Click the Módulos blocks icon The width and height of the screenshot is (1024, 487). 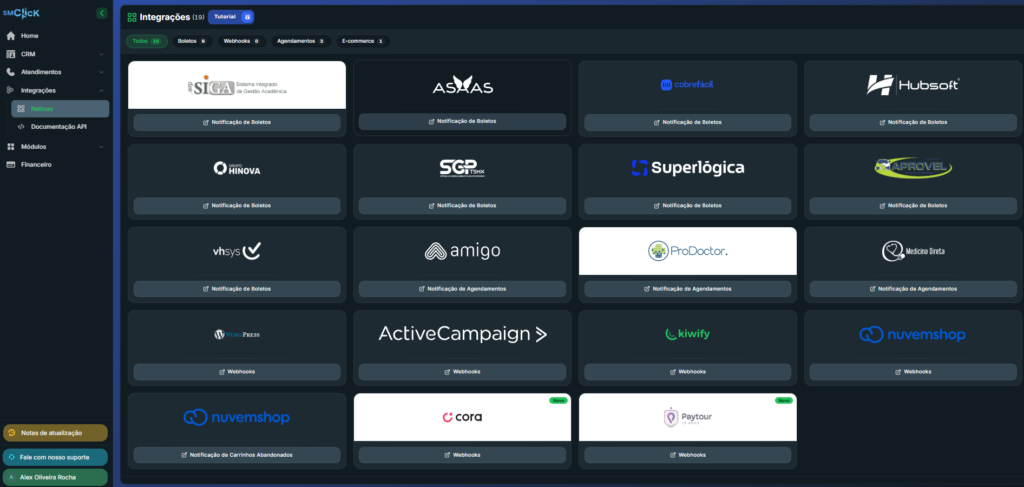coord(10,147)
